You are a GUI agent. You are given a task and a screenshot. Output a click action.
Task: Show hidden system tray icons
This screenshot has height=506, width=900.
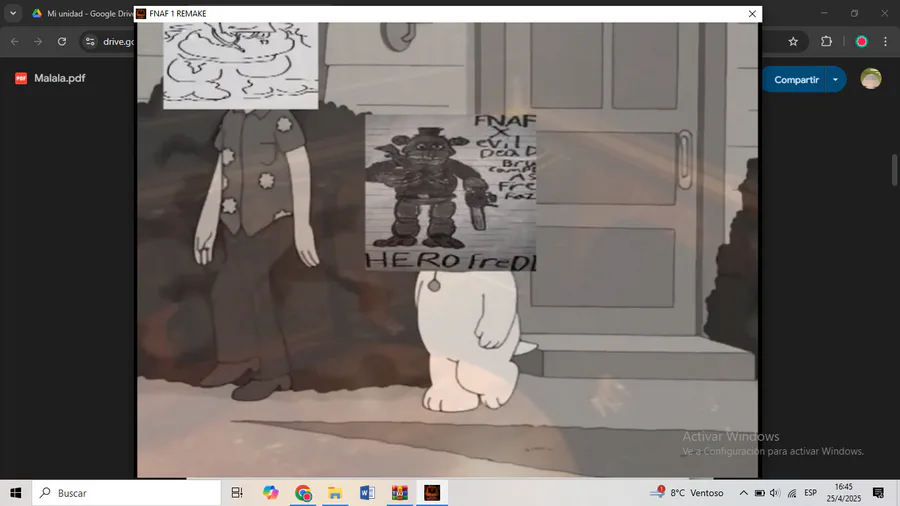[743, 493]
